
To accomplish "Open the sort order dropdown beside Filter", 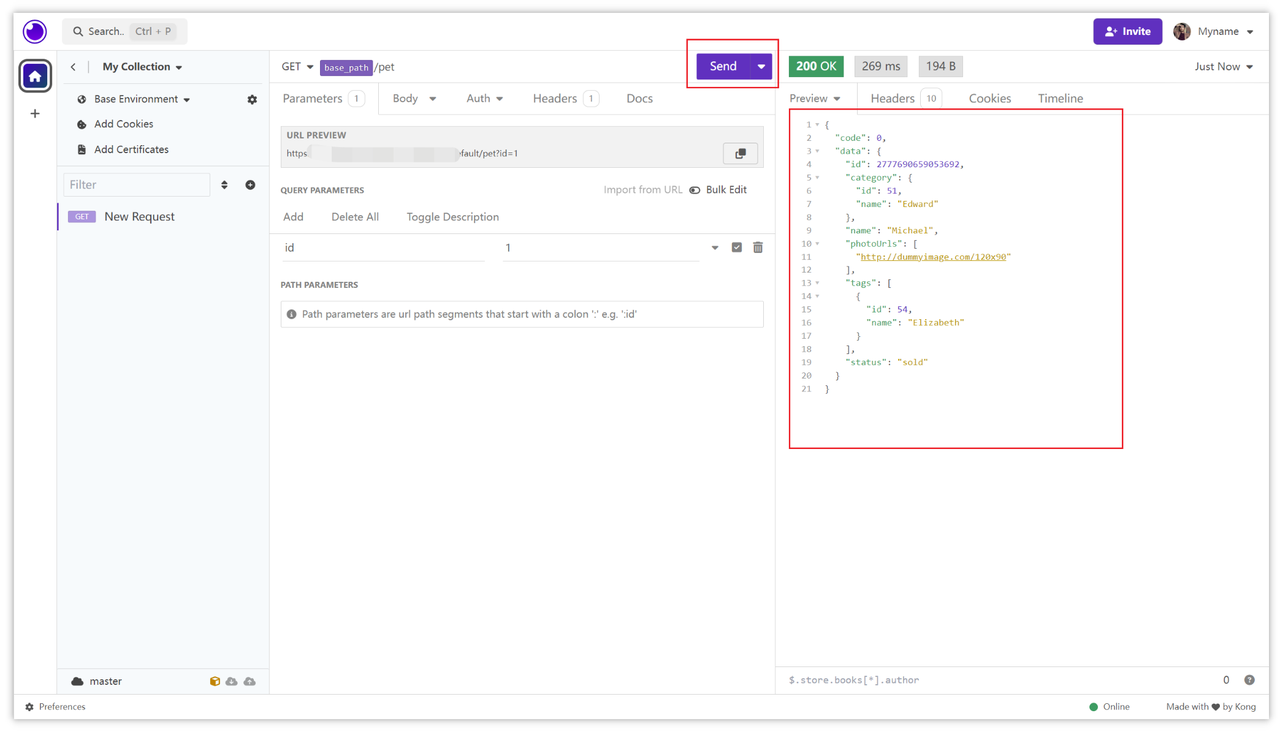I will click(x=224, y=185).
